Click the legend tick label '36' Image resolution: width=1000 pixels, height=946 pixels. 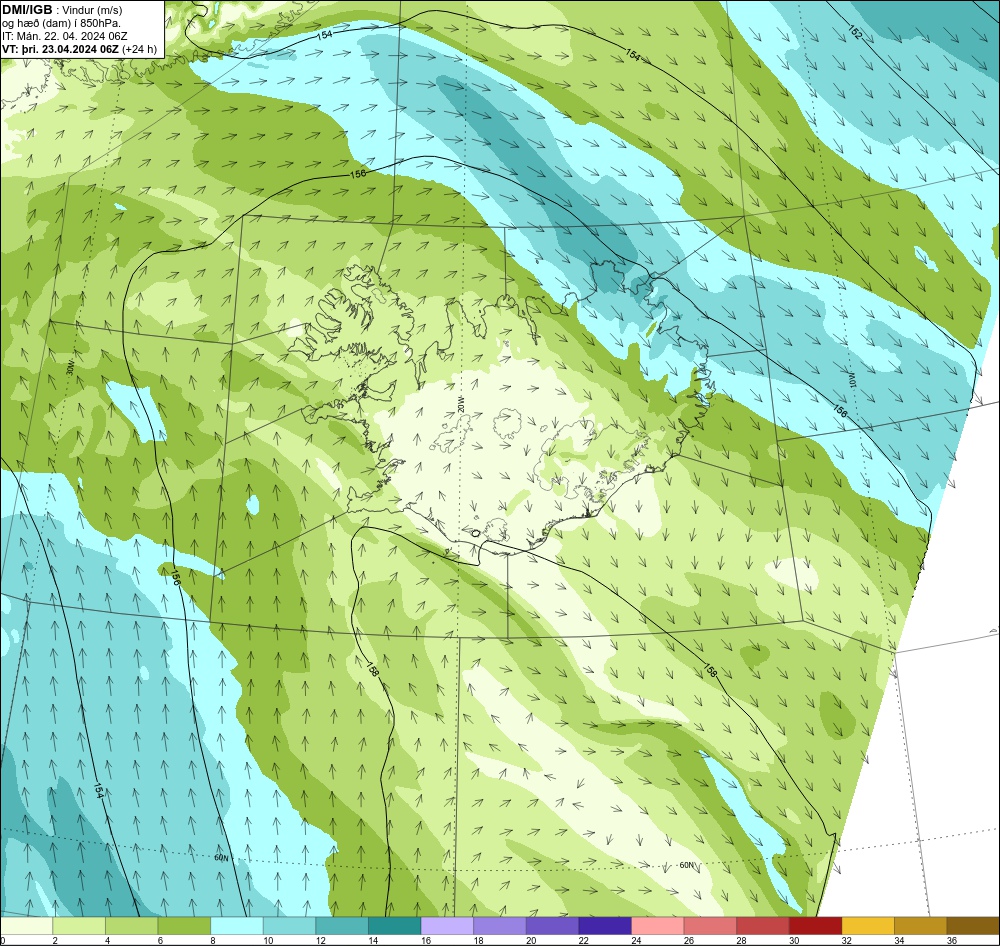tap(952, 940)
